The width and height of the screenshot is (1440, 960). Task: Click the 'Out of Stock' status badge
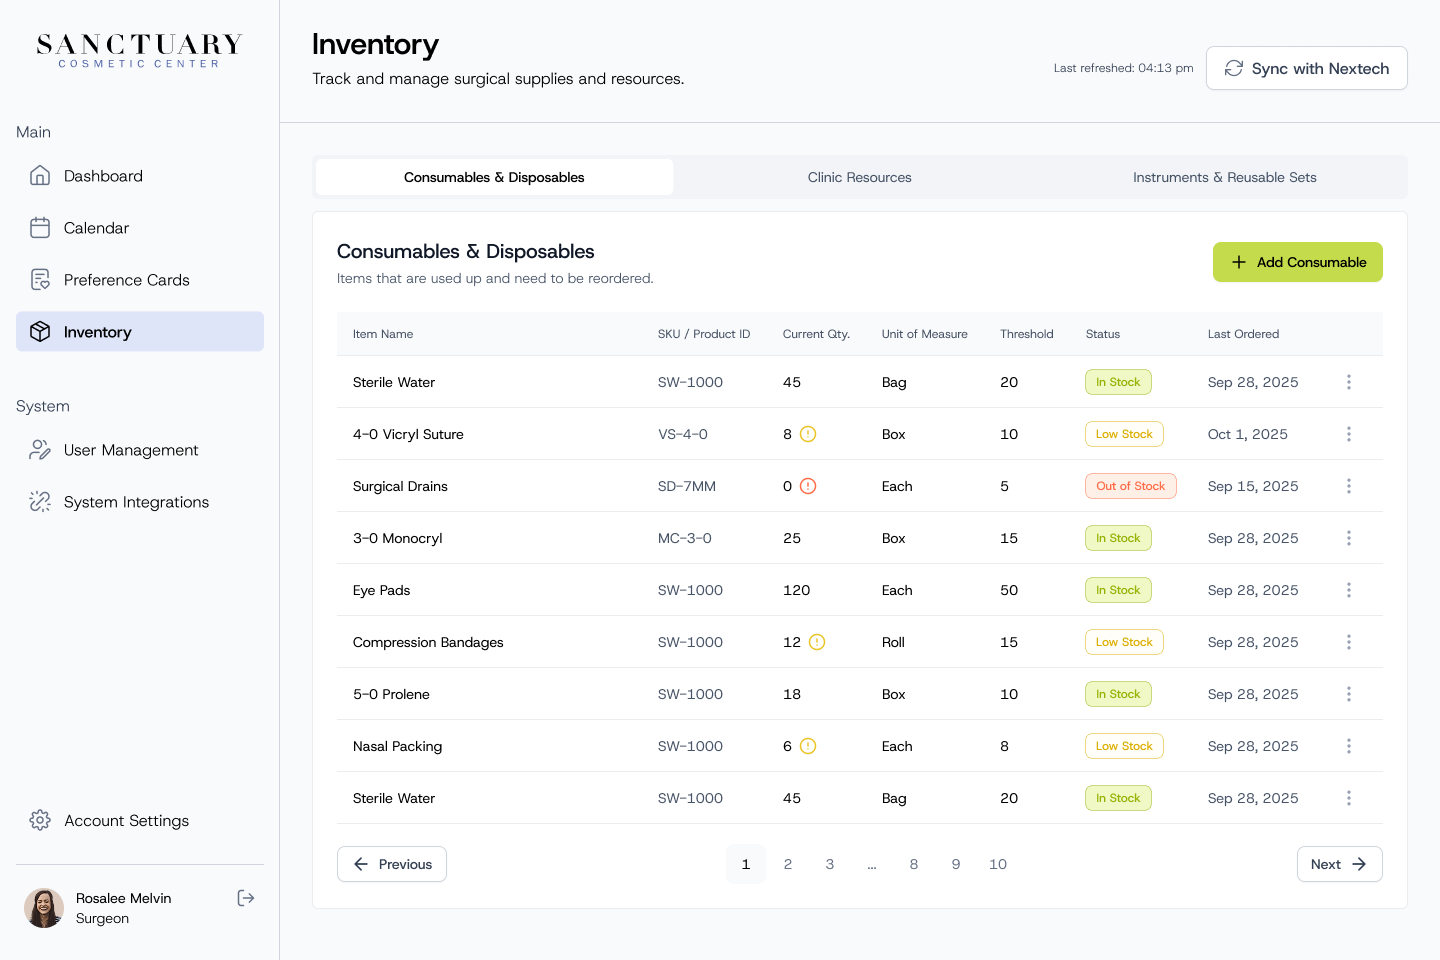click(x=1131, y=486)
